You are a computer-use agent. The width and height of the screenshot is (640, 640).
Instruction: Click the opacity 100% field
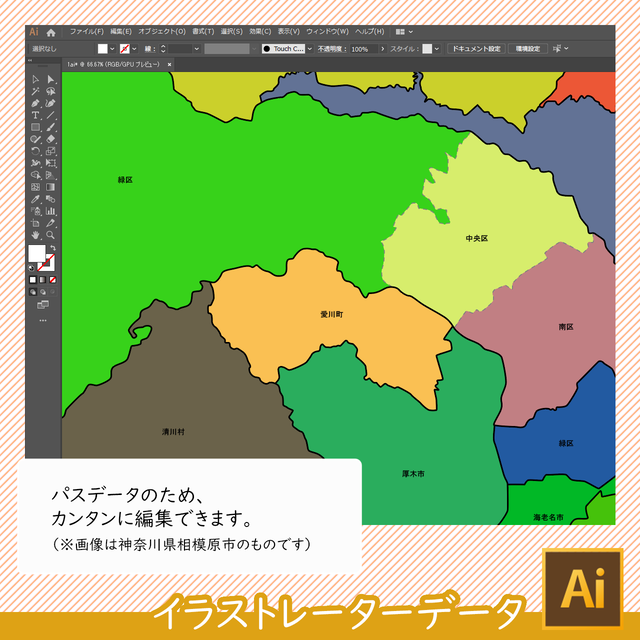coord(364,49)
